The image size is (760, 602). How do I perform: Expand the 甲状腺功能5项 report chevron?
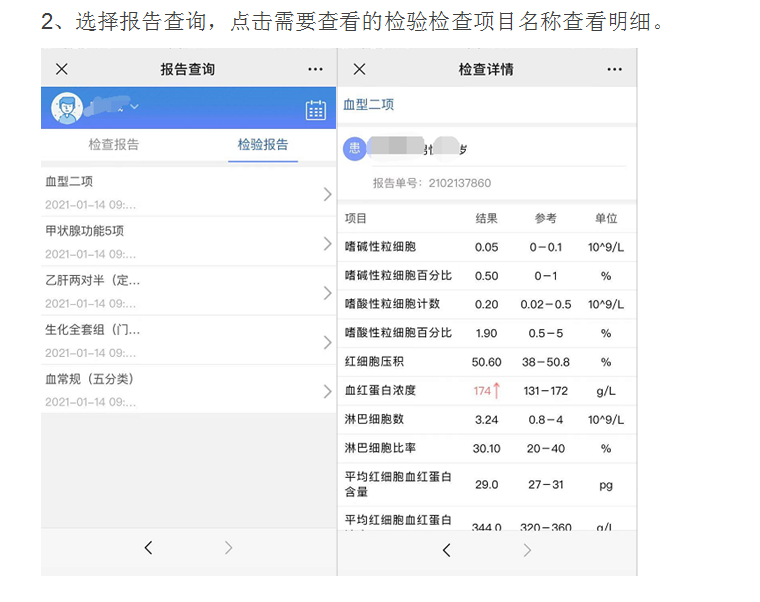pyautogui.click(x=327, y=243)
